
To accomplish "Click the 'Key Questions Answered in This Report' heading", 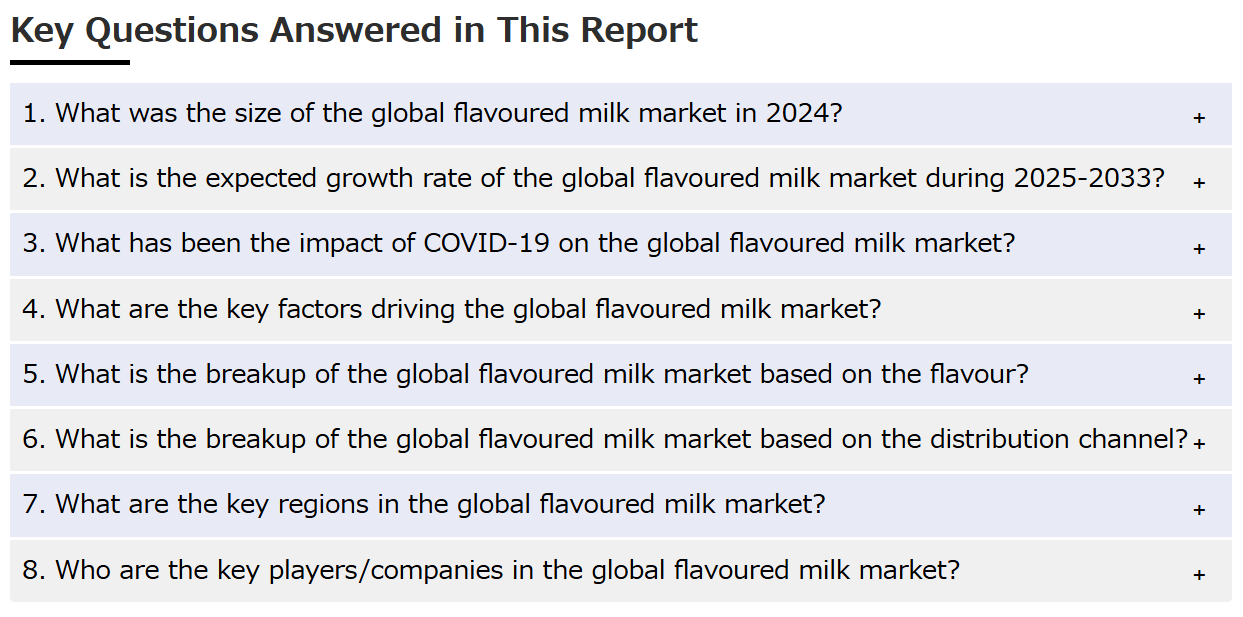I will pyautogui.click(x=354, y=30).
